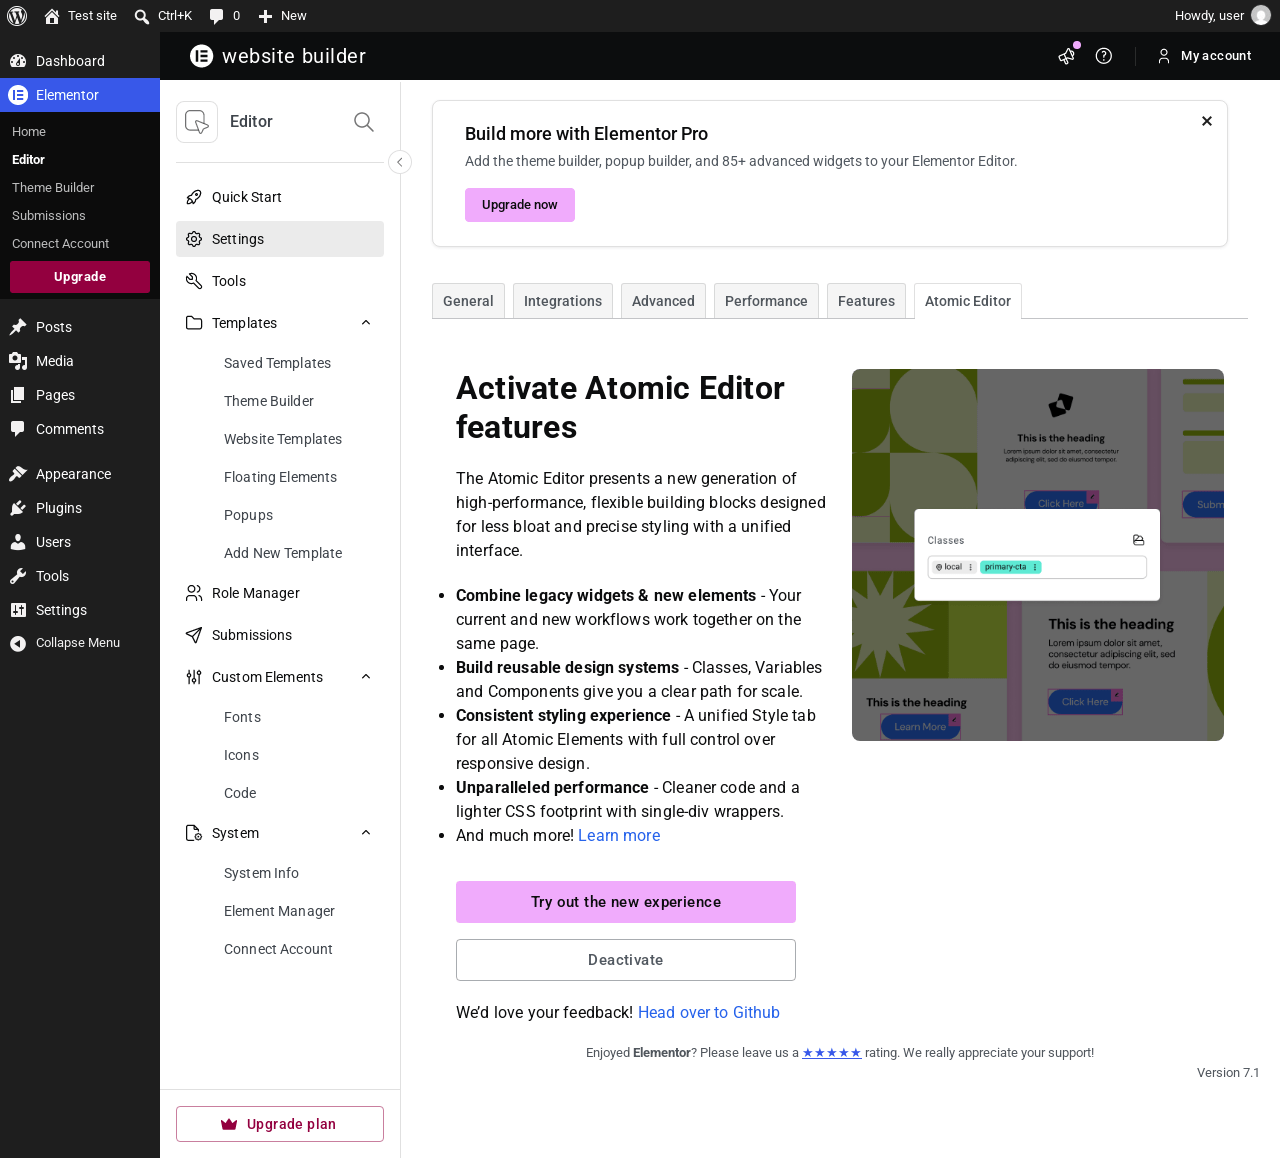Collapse the System section chevron
1280x1158 pixels.
366,833
